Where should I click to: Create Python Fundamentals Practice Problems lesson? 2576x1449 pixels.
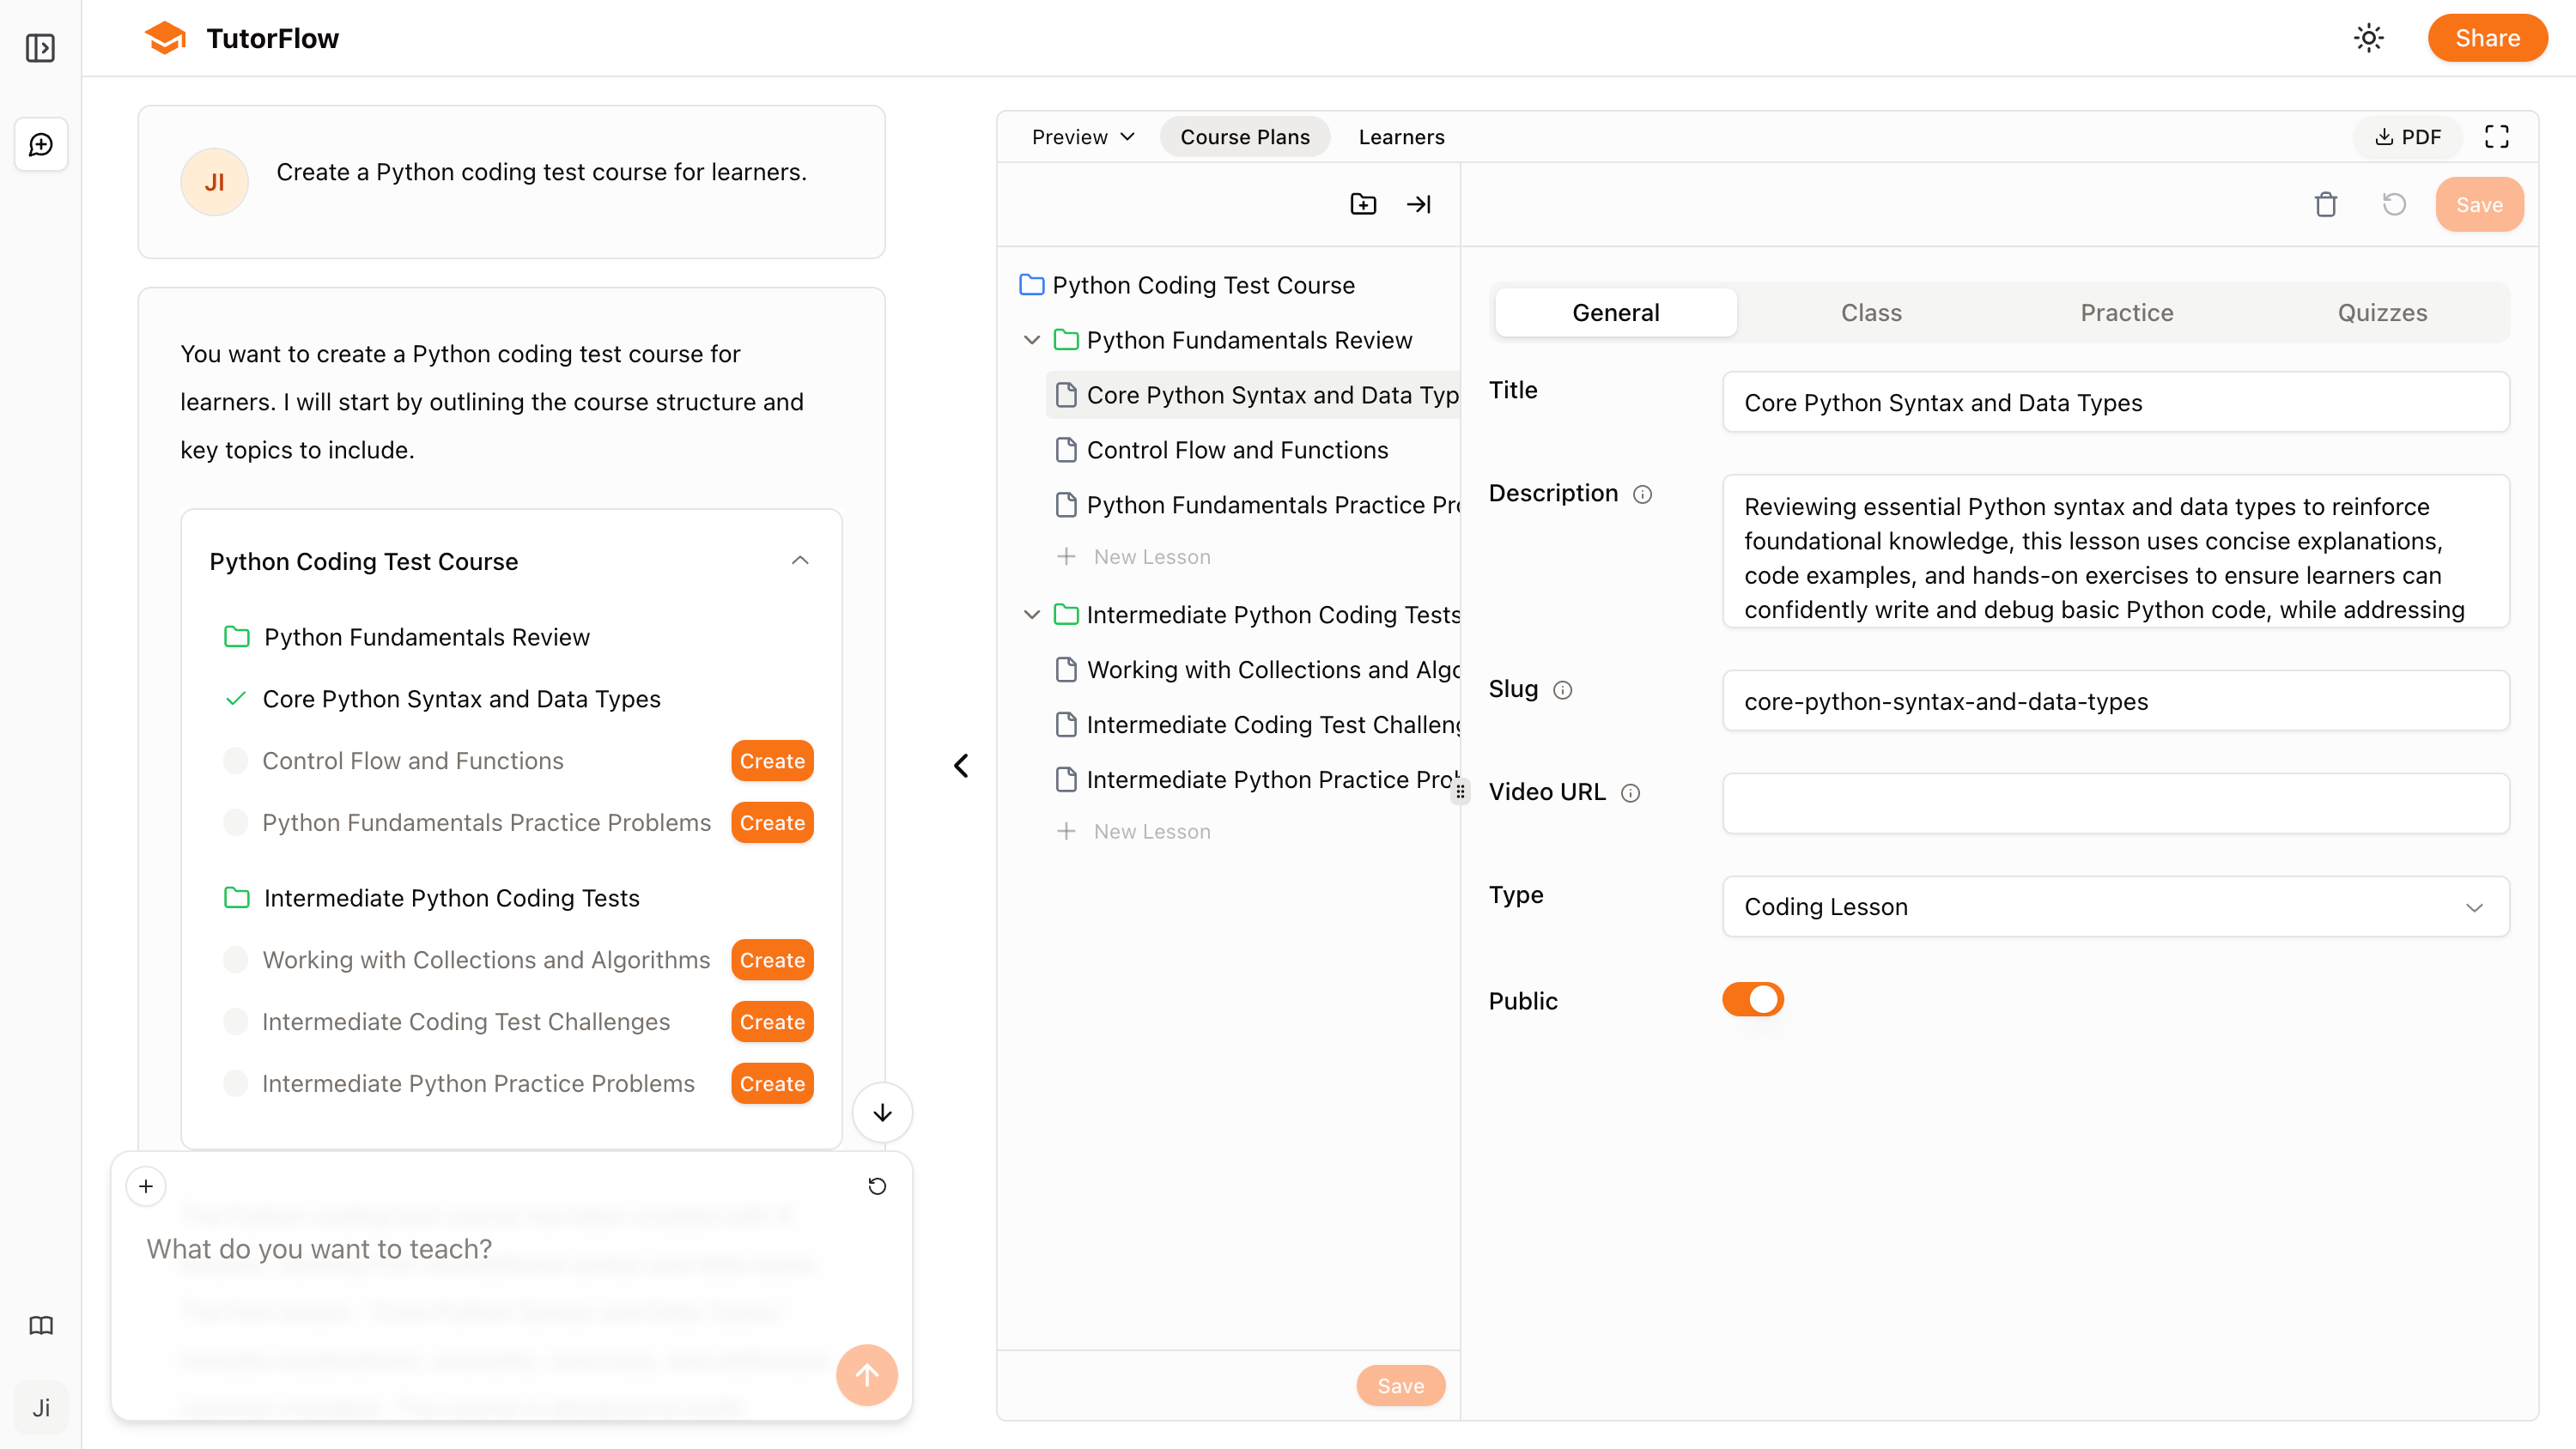[772, 823]
